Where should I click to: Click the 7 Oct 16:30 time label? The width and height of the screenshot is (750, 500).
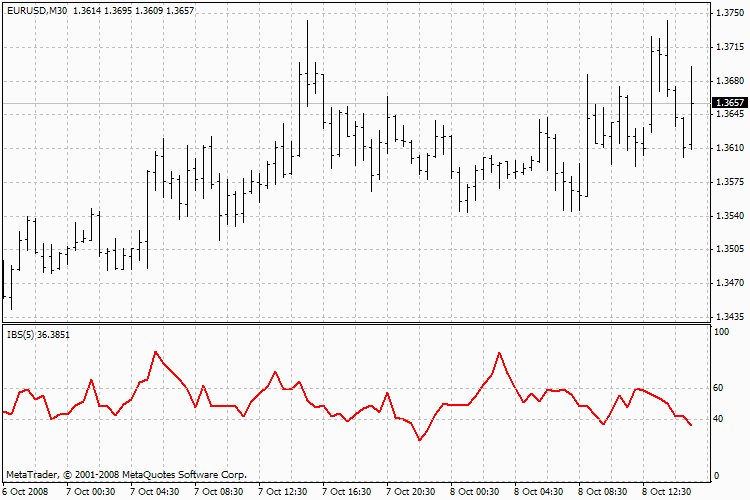347,491
